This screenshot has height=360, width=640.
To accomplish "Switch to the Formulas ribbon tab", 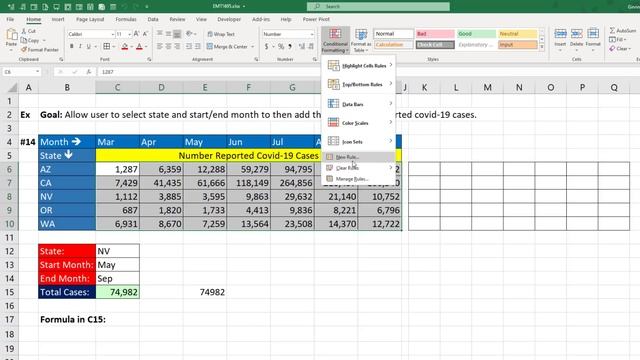I will click(126, 19).
